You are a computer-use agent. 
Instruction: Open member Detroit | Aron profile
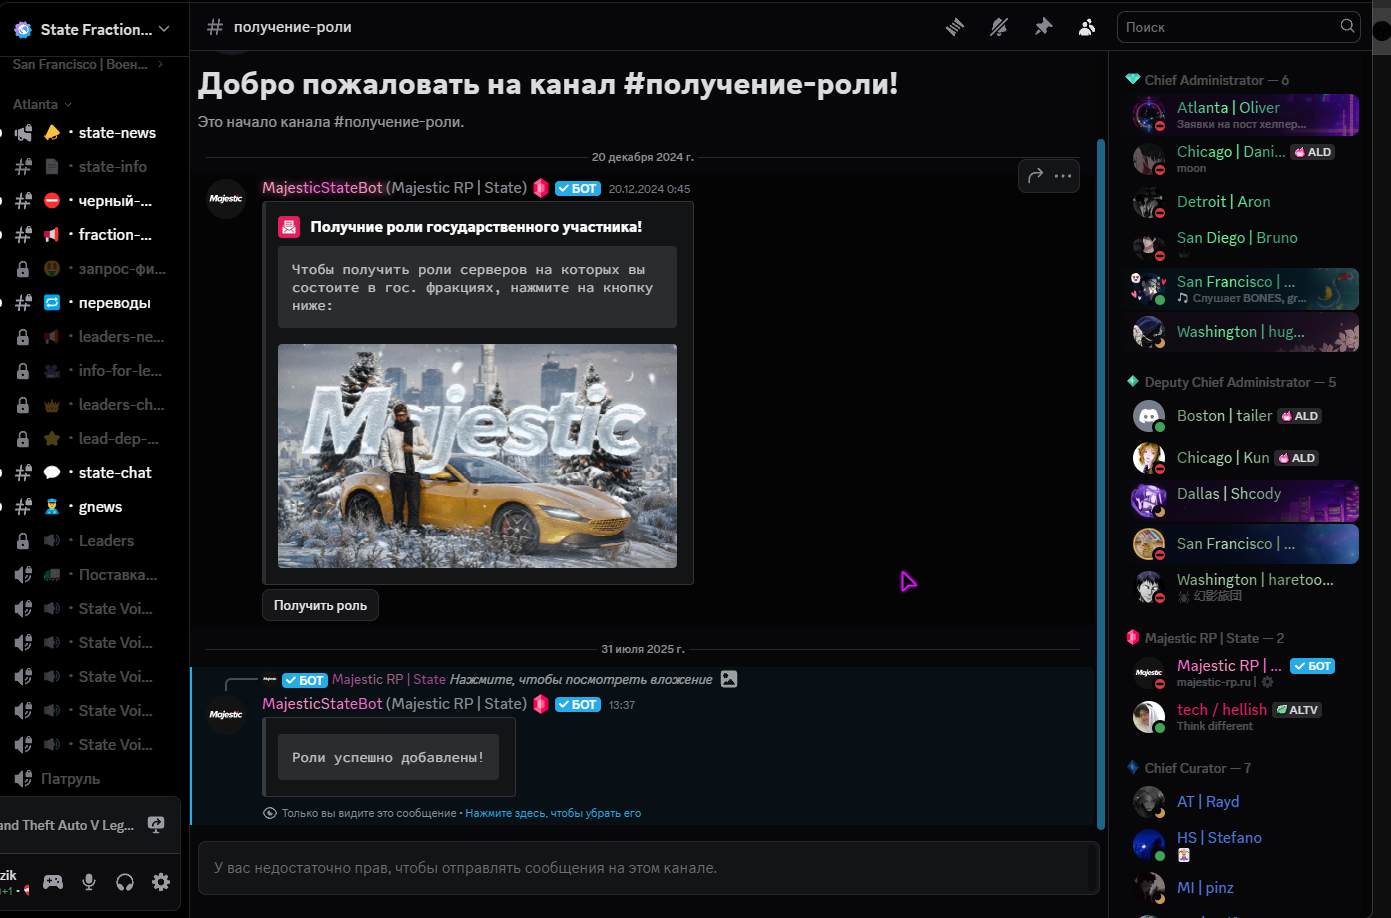click(1243, 202)
